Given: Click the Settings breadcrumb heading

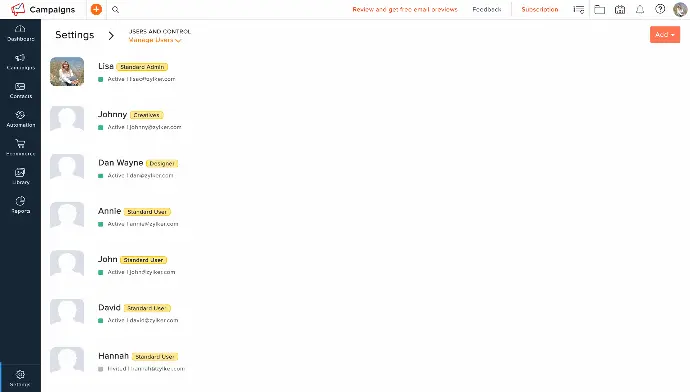Looking at the screenshot, I should pos(74,35).
